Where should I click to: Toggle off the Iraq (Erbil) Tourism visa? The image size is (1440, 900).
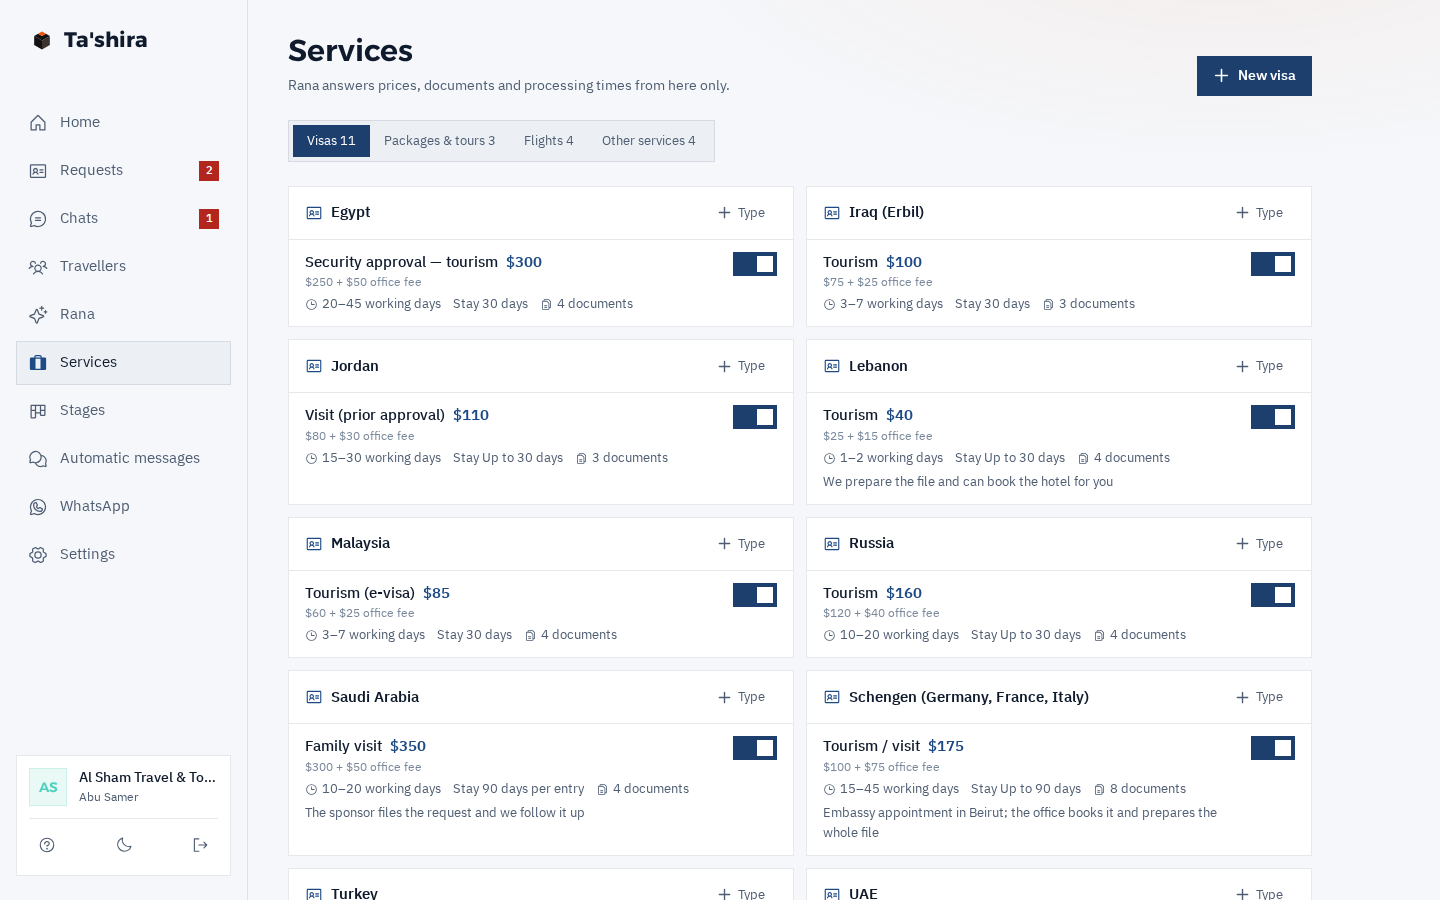1273,264
